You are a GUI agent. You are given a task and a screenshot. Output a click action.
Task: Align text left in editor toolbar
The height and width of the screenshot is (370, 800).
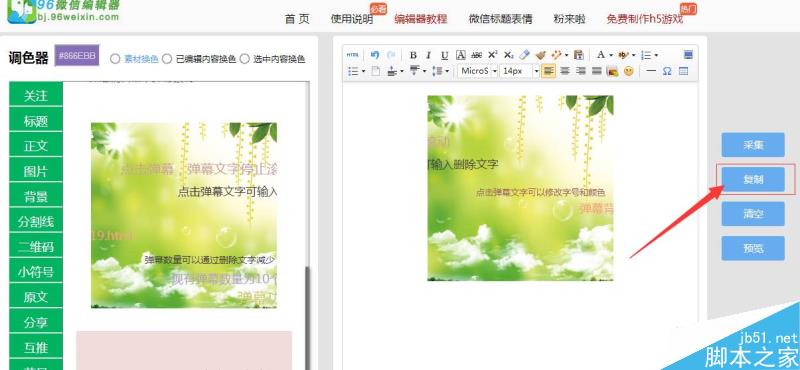click(x=548, y=71)
